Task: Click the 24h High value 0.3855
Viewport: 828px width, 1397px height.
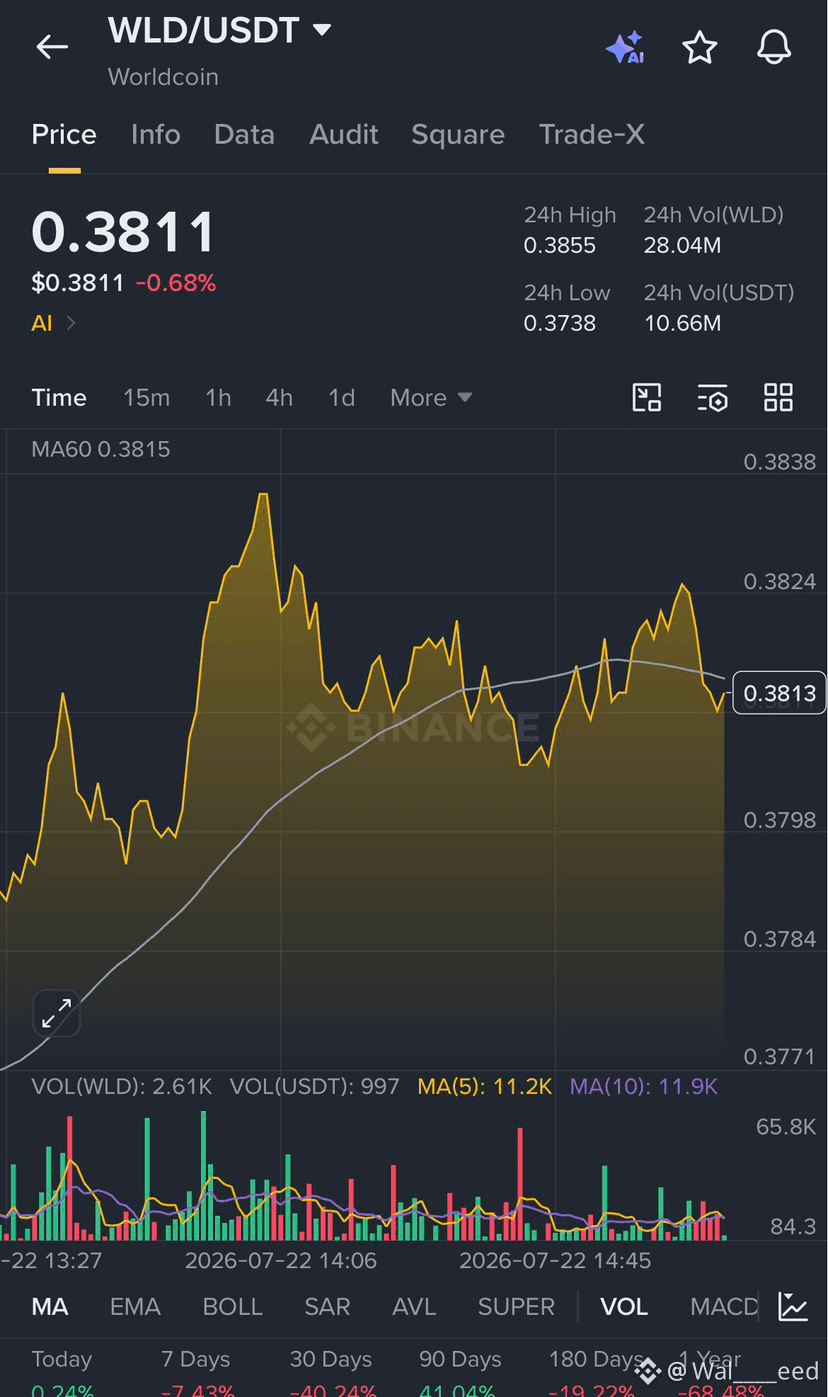Action: pyautogui.click(x=560, y=245)
